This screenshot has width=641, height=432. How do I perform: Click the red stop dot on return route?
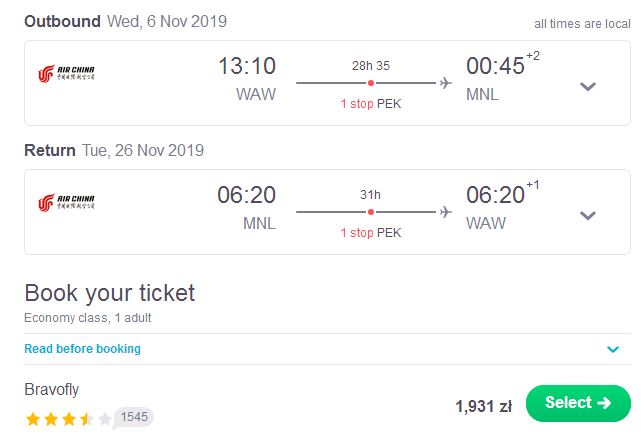pyautogui.click(x=371, y=212)
